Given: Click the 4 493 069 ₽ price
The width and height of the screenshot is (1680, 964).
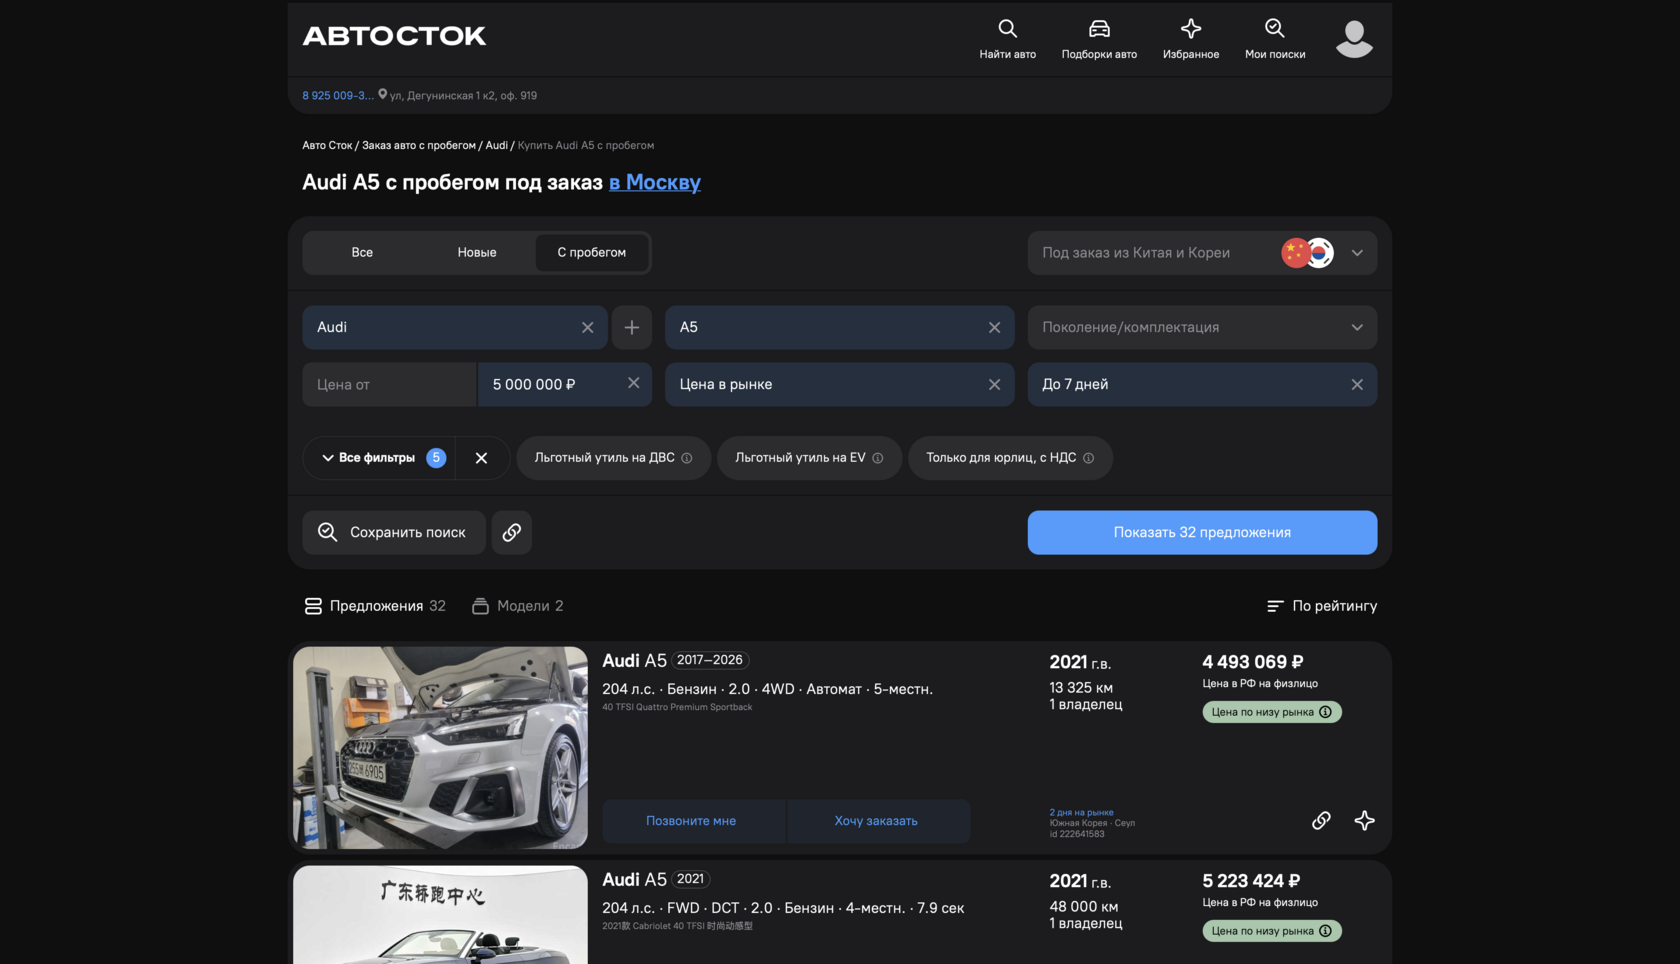Looking at the screenshot, I should tap(1253, 662).
